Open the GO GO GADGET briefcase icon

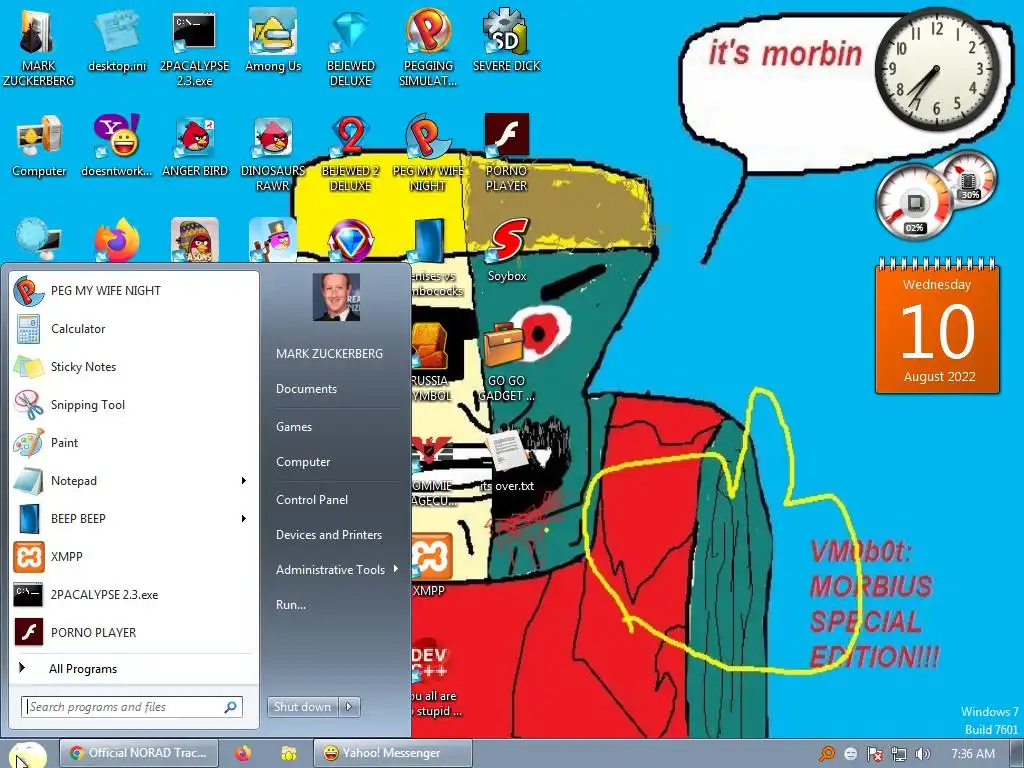(506, 362)
